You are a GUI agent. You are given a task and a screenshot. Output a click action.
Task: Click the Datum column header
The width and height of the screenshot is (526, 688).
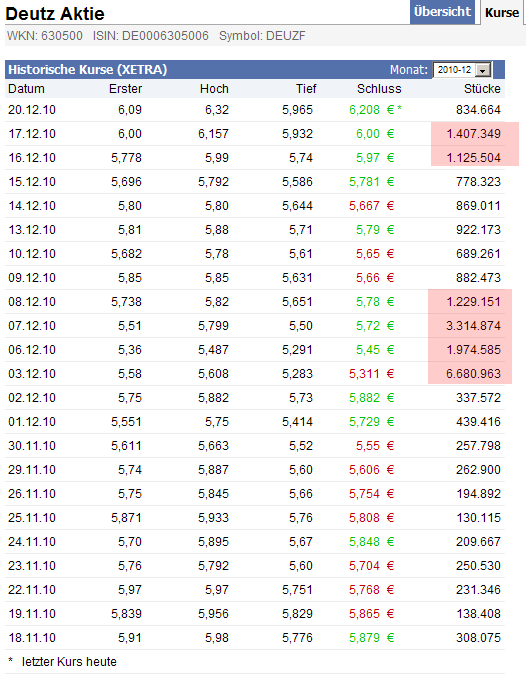(x=26, y=89)
